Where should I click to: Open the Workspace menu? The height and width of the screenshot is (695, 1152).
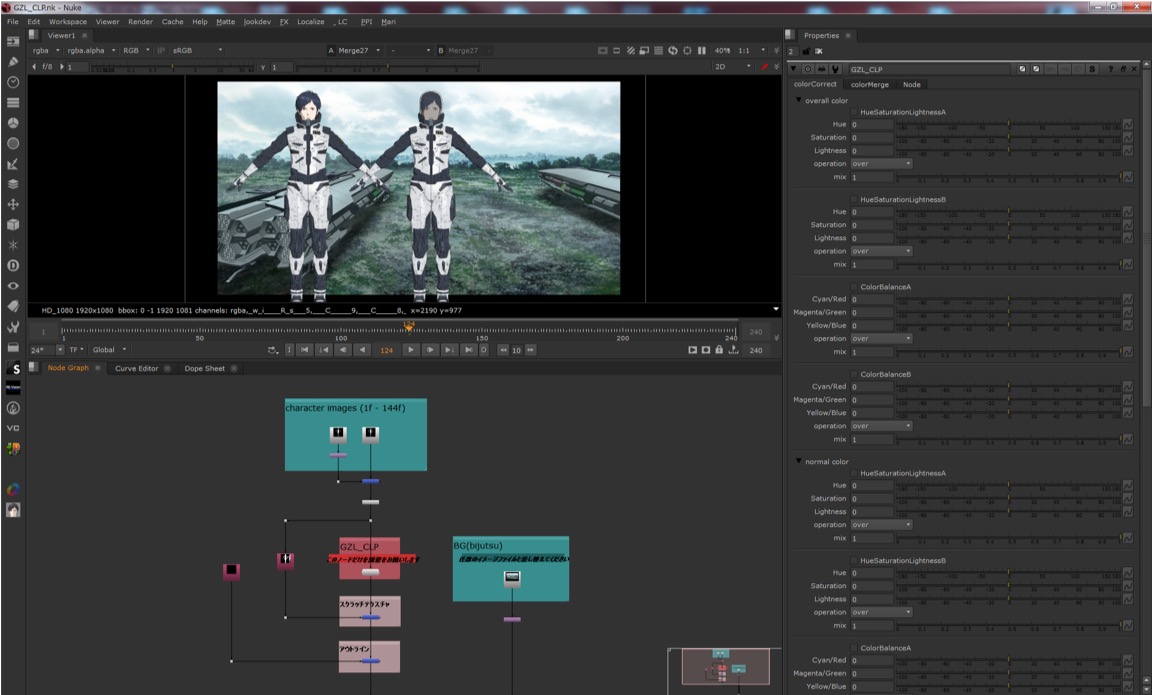pos(68,21)
